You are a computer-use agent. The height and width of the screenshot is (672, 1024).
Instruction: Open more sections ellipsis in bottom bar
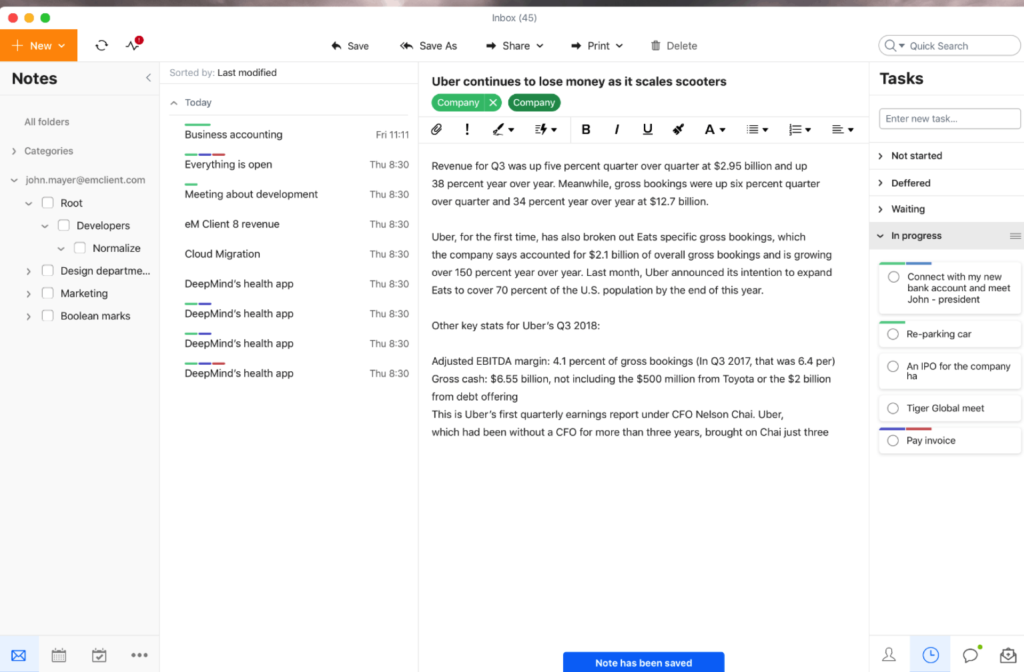pos(139,655)
